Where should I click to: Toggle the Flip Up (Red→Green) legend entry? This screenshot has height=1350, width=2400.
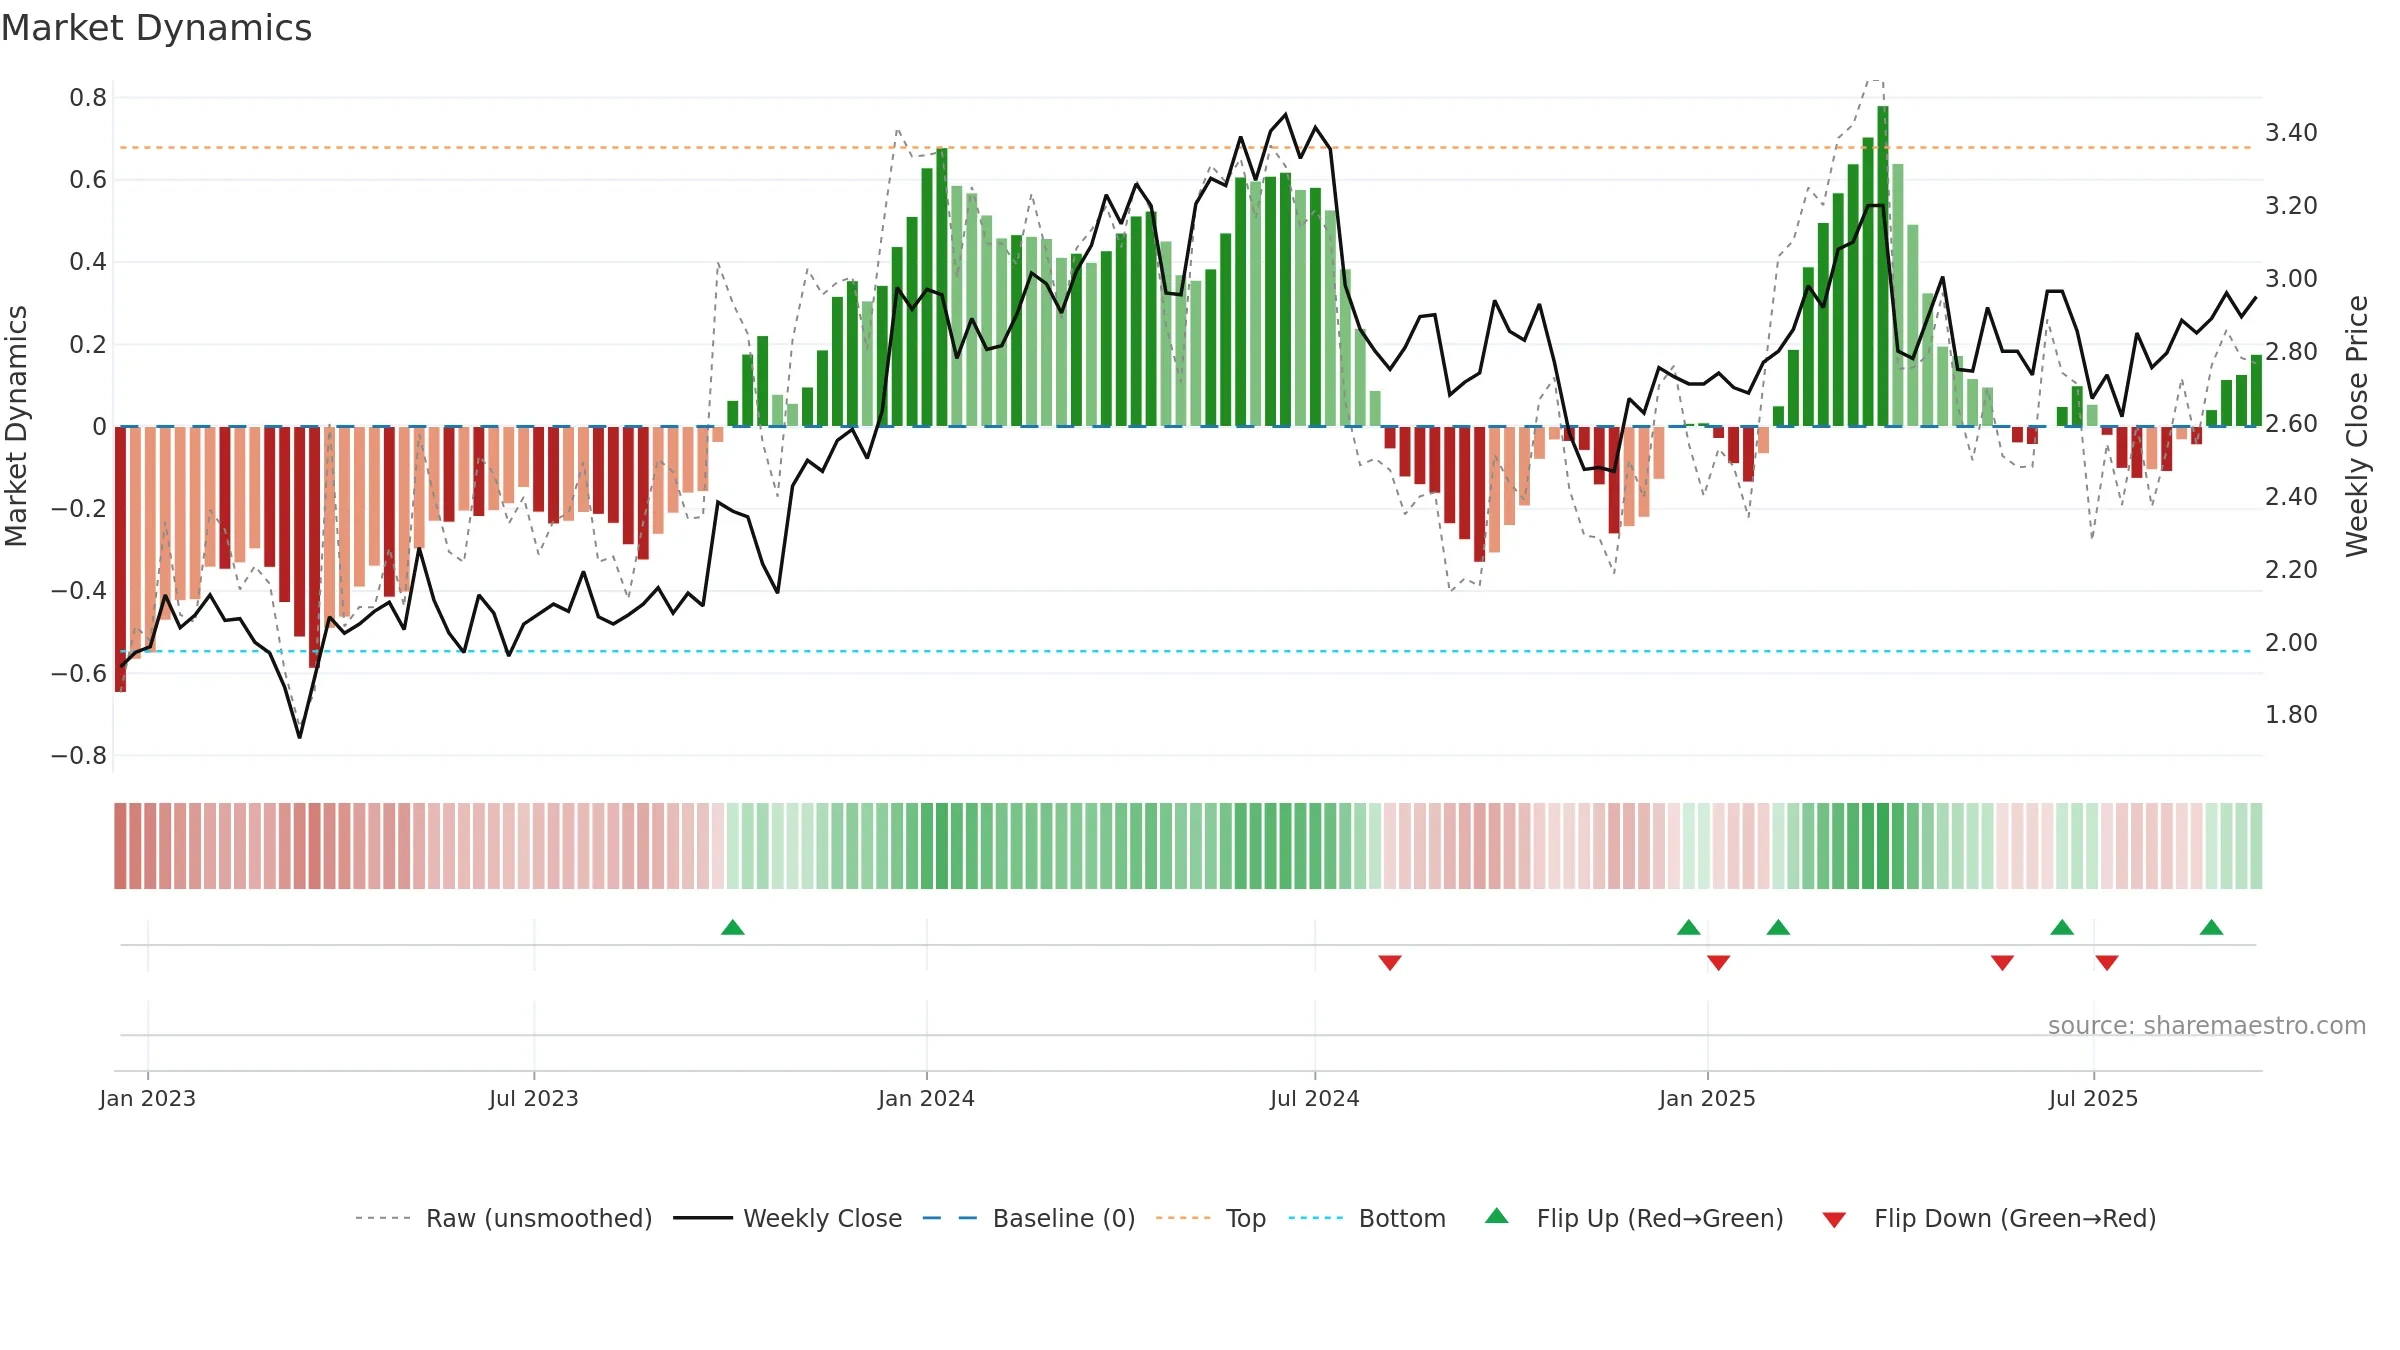pos(1634,1218)
